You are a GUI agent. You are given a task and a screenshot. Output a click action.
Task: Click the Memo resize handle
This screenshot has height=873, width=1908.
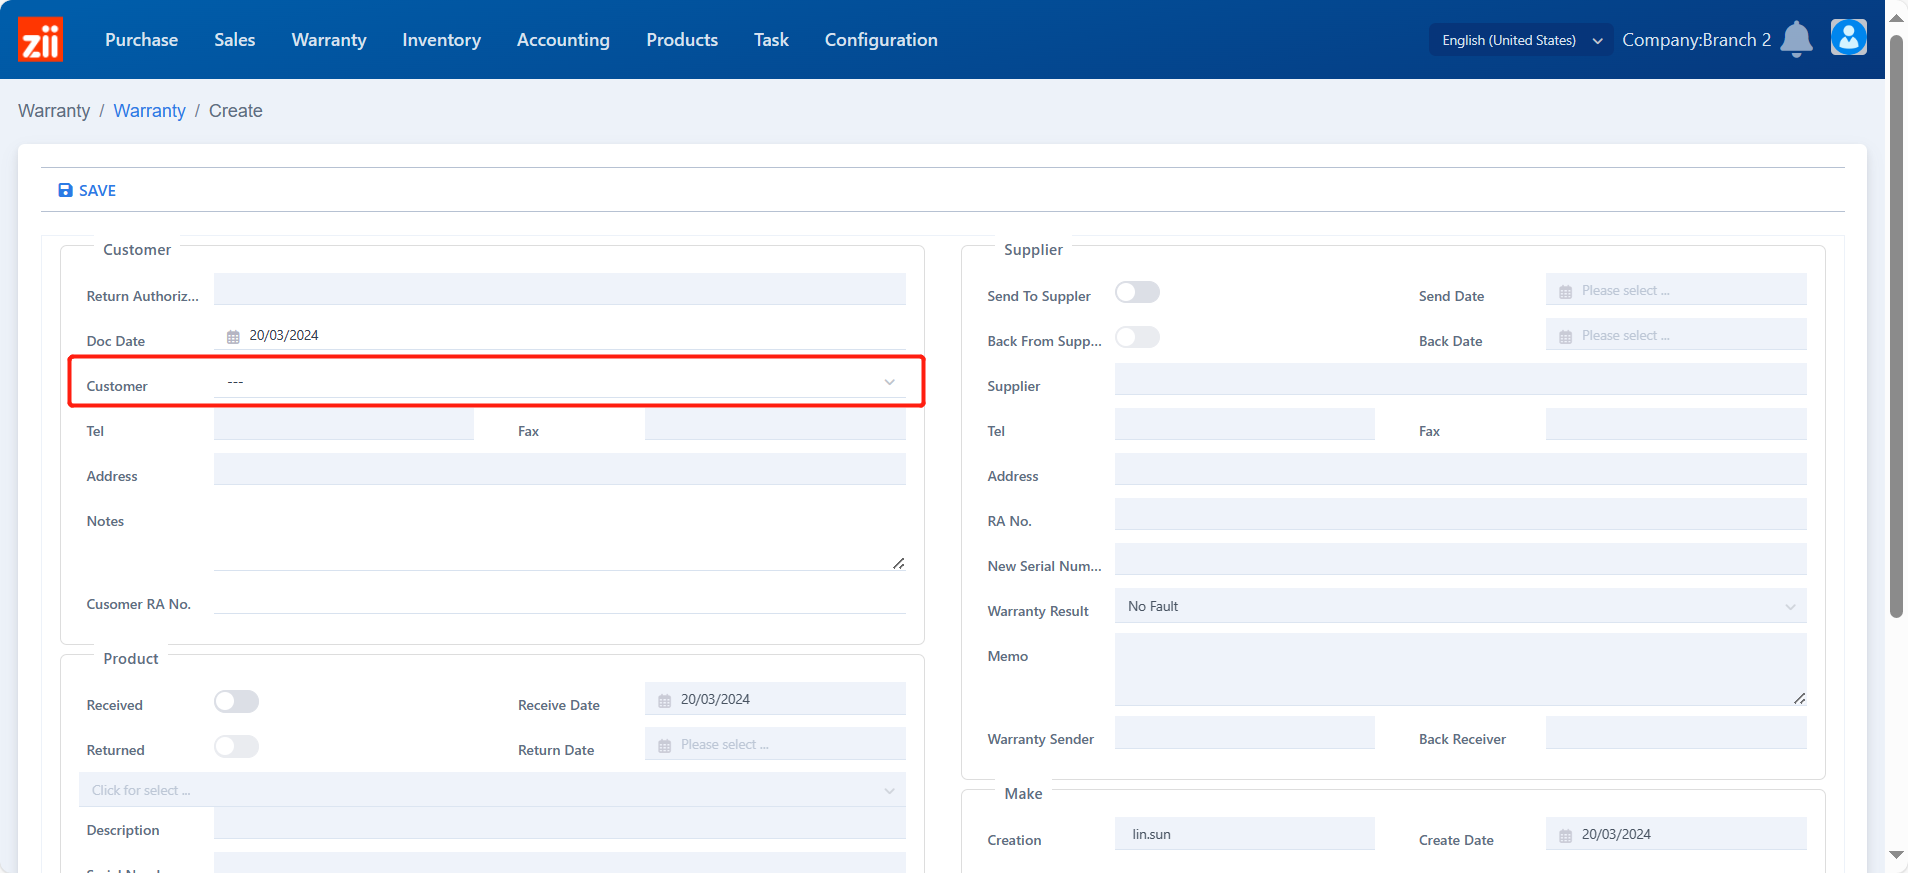pos(1799,698)
